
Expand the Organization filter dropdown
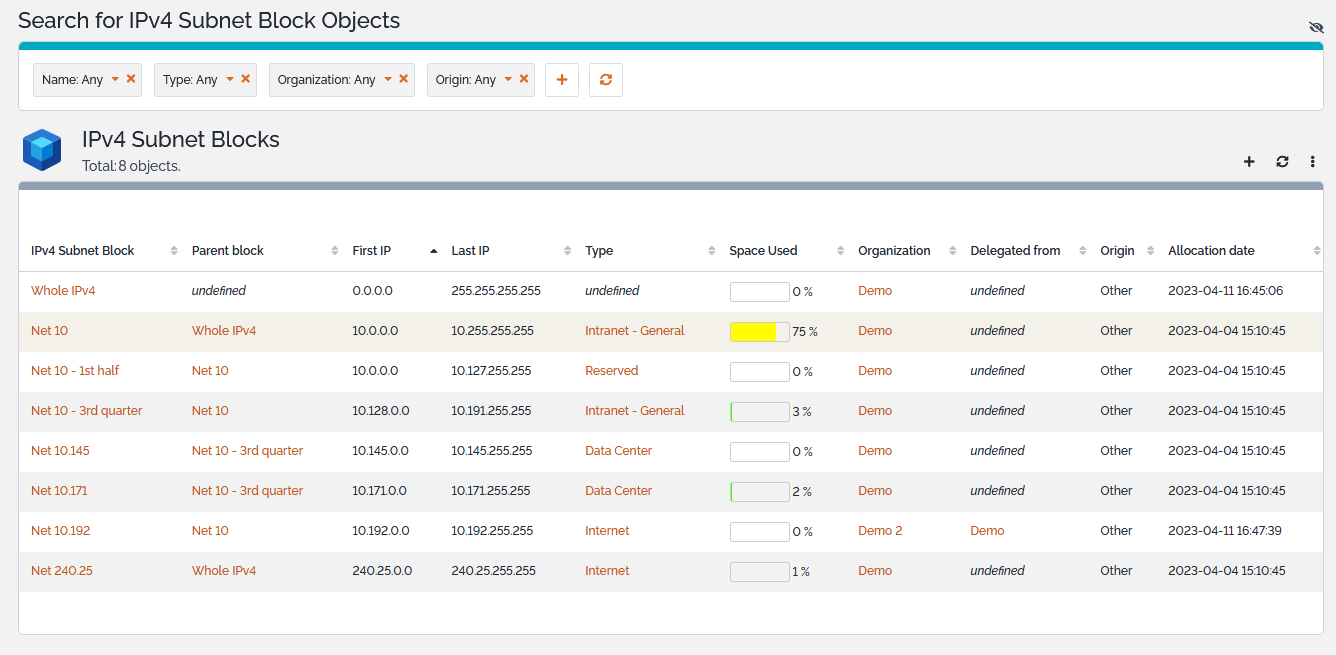(x=389, y=79)
